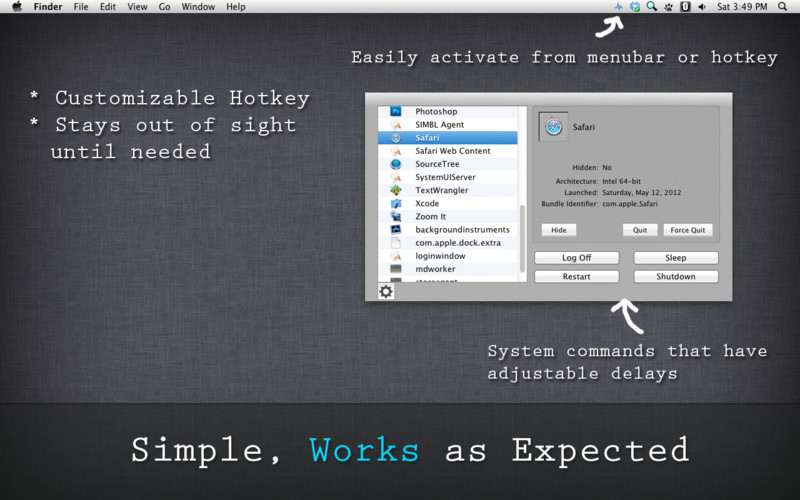Open the File menu
Viewport: 800px width, 500px height.
point(81,7)
